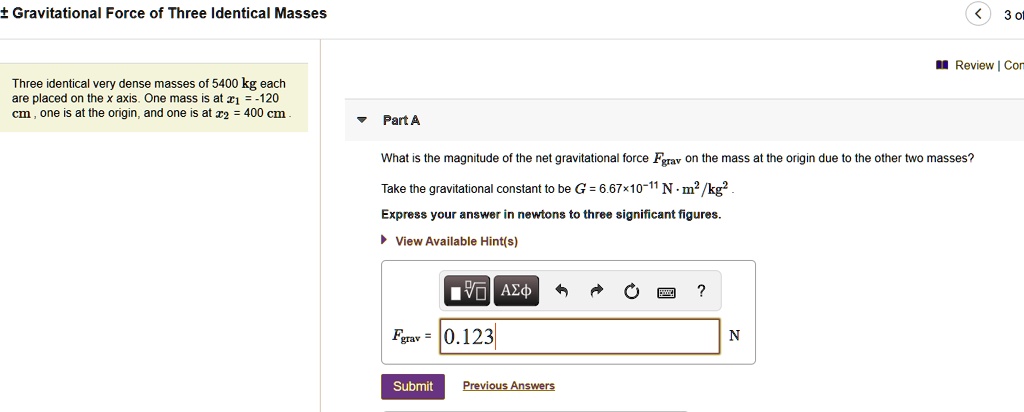Click the Fgrav answer input field
This screenshot has height=412, width=1024.
pyautogui.click(x=580, y=336)
